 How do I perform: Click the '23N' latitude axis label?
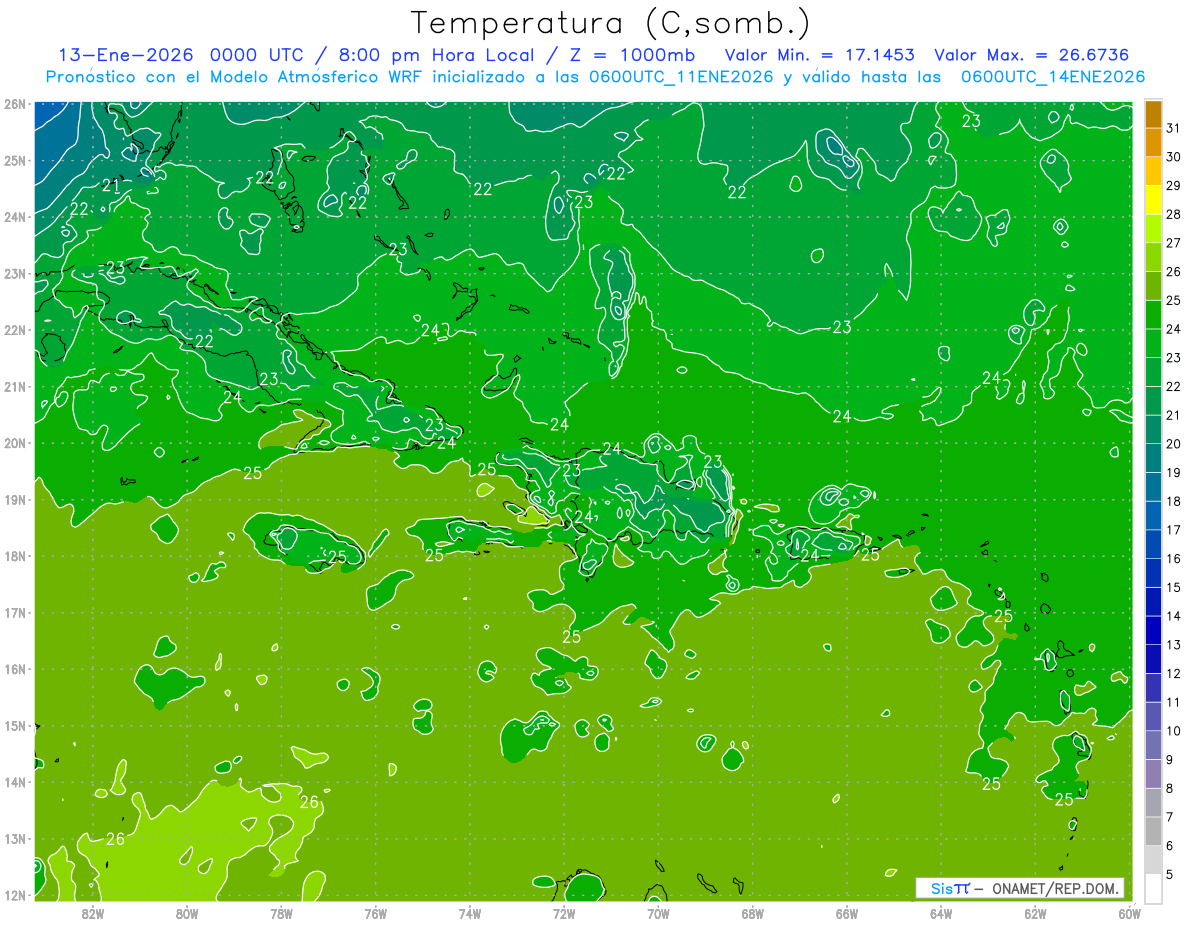(x=15, y=274)
